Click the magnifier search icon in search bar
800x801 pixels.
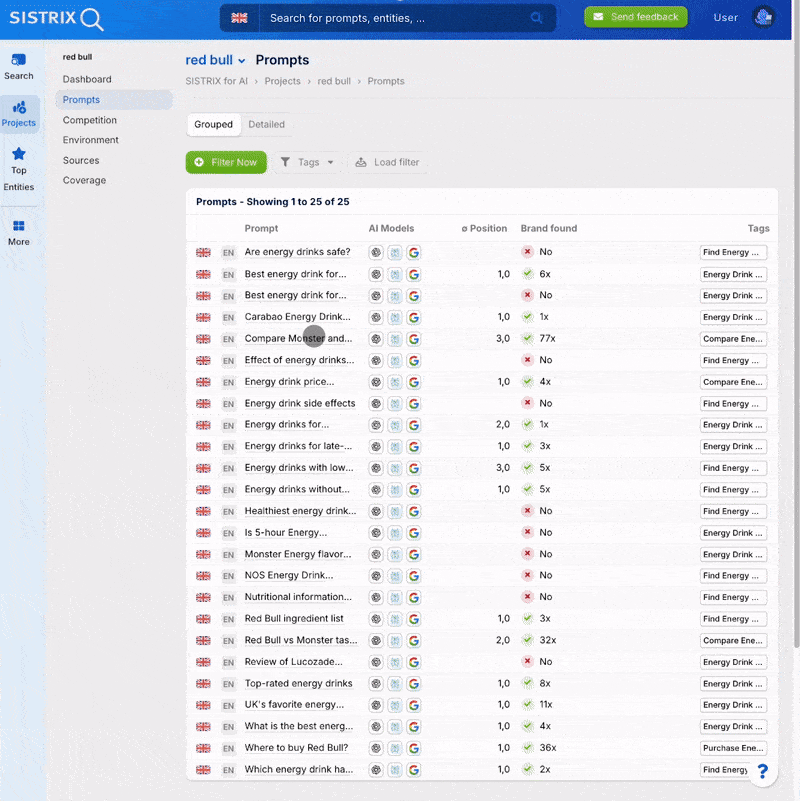click(537, 18)
